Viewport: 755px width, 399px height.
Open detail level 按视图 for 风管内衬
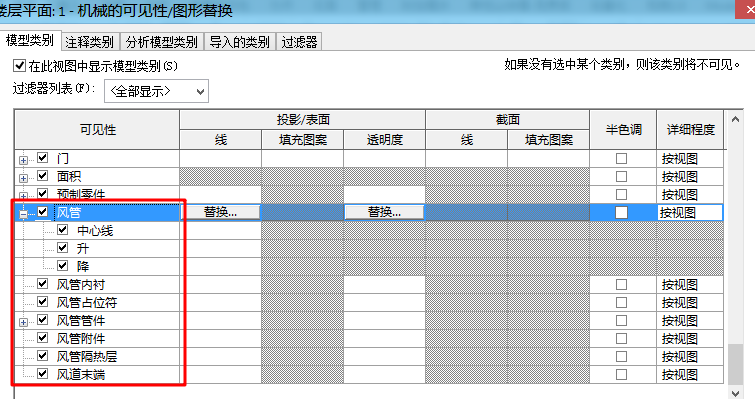pos(690,285)
